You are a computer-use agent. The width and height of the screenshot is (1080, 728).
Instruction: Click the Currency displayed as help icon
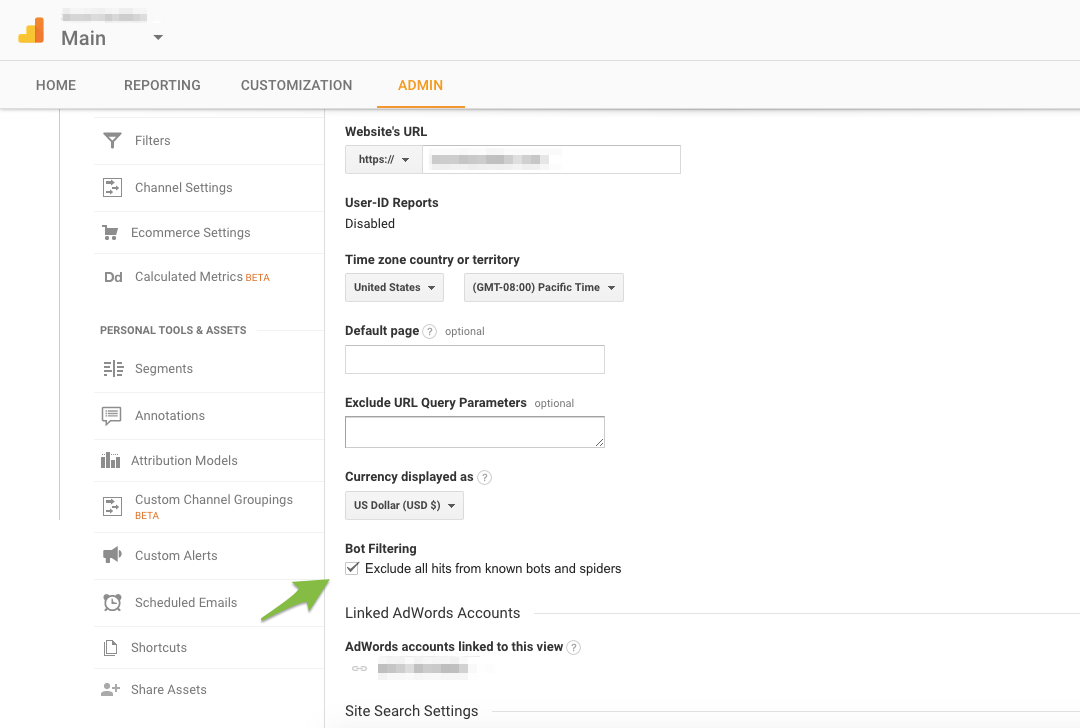pyautogui.click(x=484, y=477)
